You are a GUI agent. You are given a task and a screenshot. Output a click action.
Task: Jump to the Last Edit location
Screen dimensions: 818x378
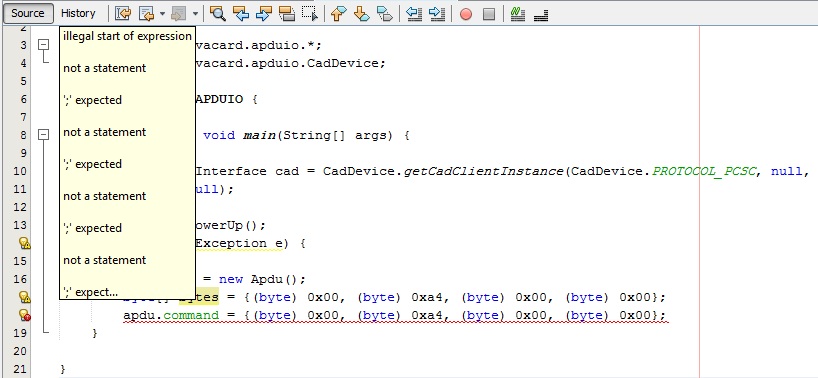(123, 14)
